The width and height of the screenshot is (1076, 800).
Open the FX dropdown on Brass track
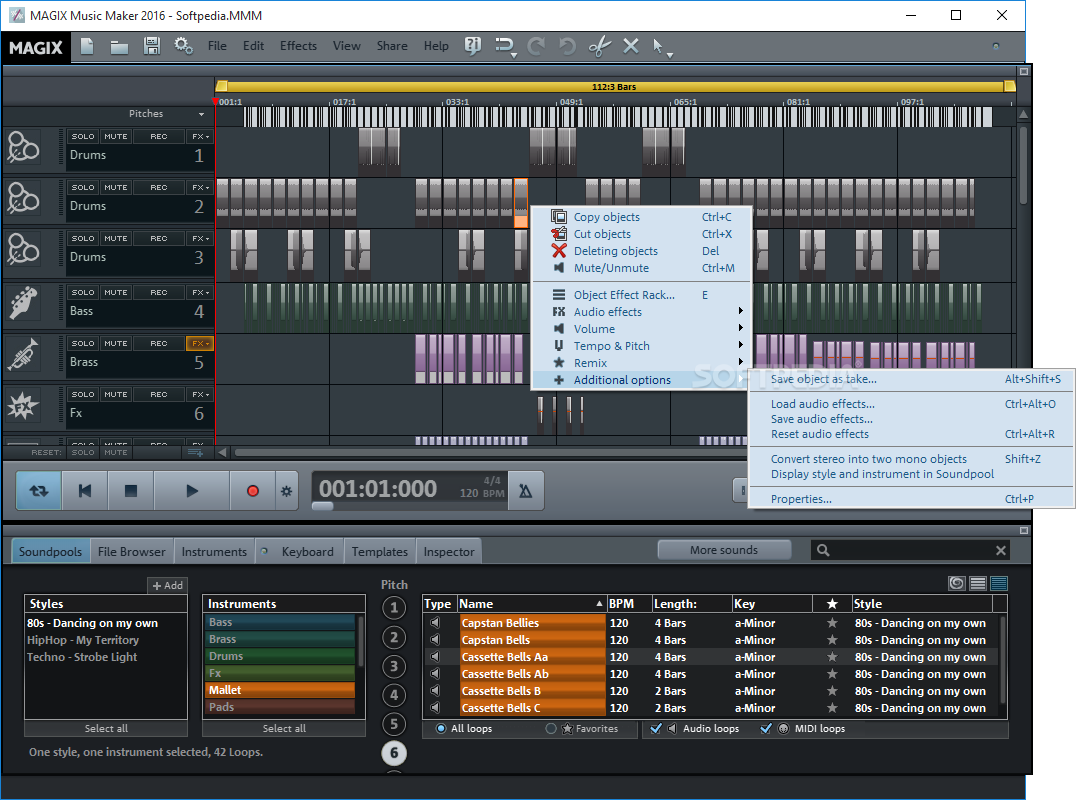[x=200, y=343]
